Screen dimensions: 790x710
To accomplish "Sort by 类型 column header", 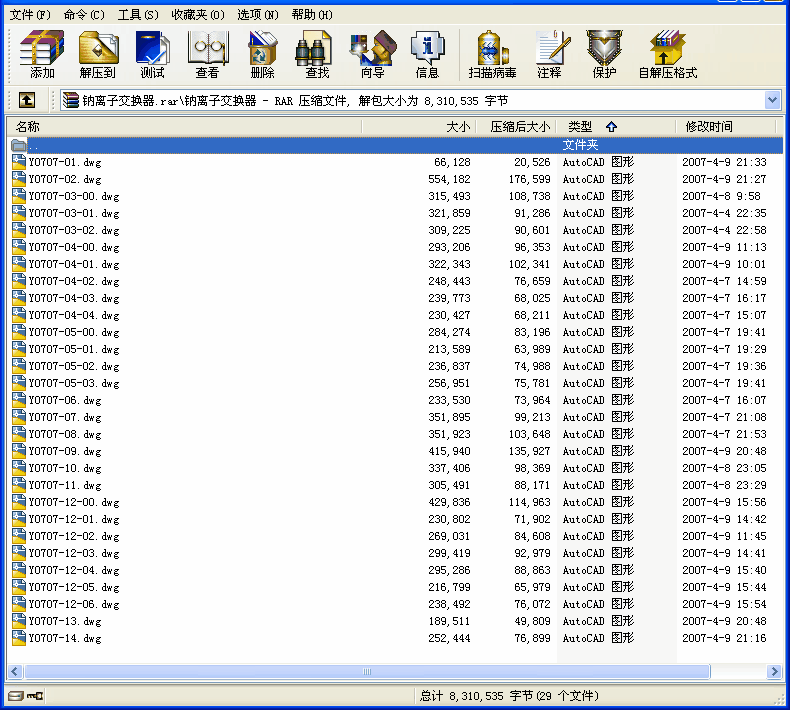I will pyautogui.click(x=580, y=127).
